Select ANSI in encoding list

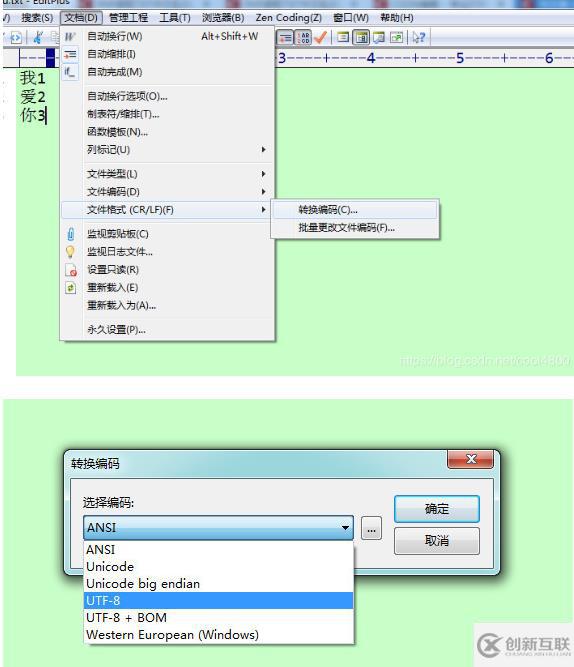[219, 550]
